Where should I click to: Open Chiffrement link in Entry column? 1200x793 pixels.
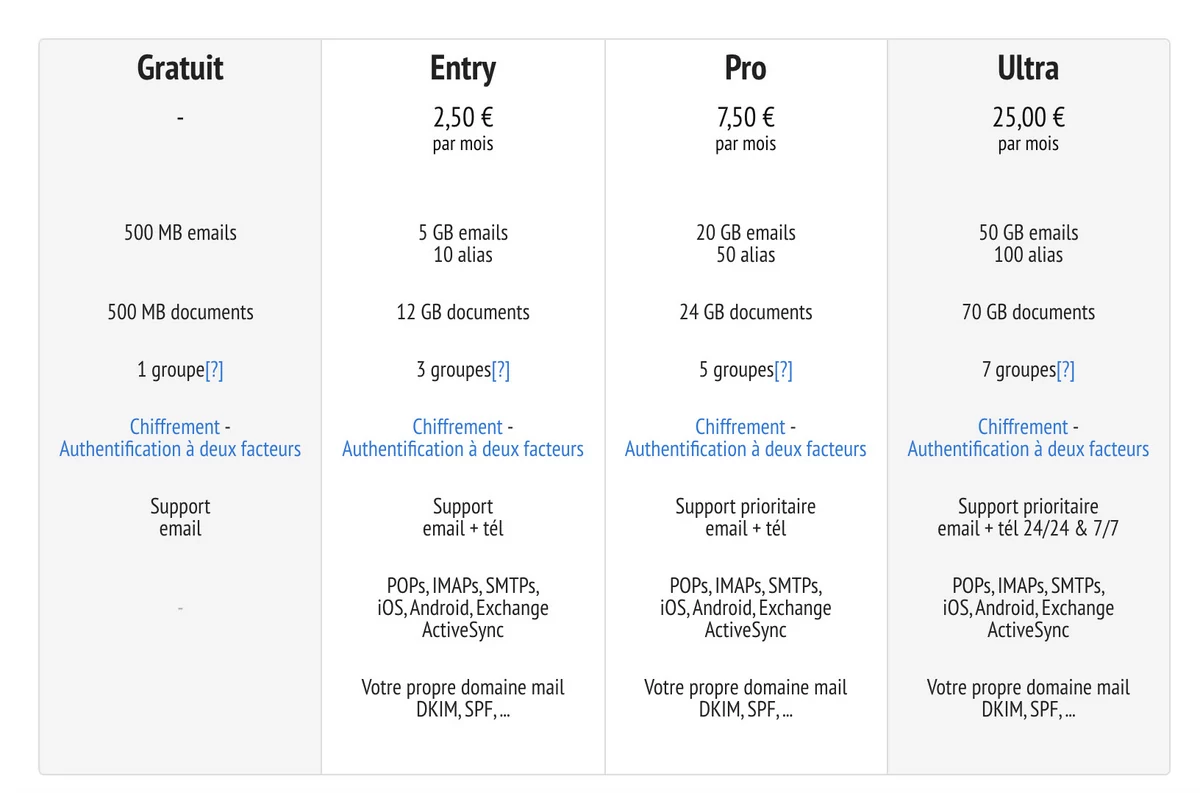point(457,427)
